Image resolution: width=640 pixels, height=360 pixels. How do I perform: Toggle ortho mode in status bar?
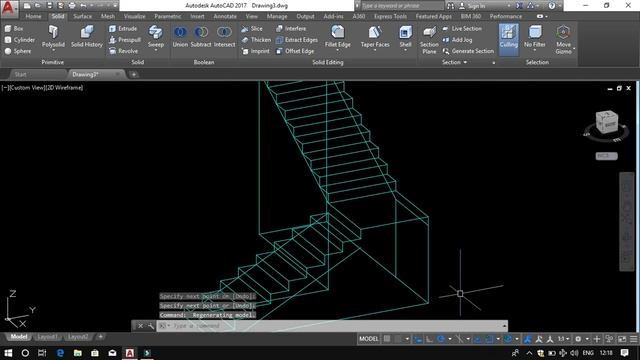(429, 339)
